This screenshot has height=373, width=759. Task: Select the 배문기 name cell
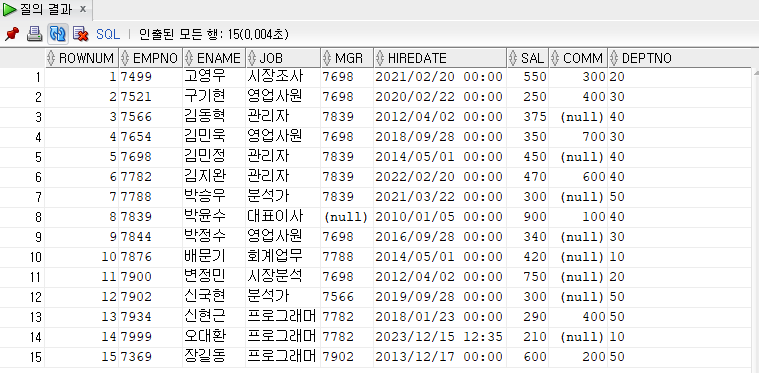(214, 257)
